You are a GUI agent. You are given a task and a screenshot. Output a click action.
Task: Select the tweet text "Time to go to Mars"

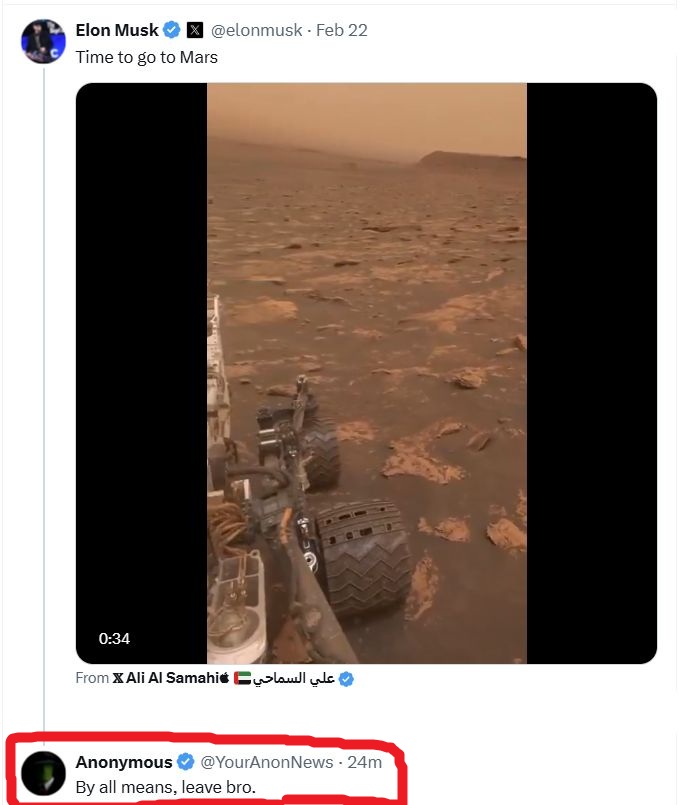[147, 57]
